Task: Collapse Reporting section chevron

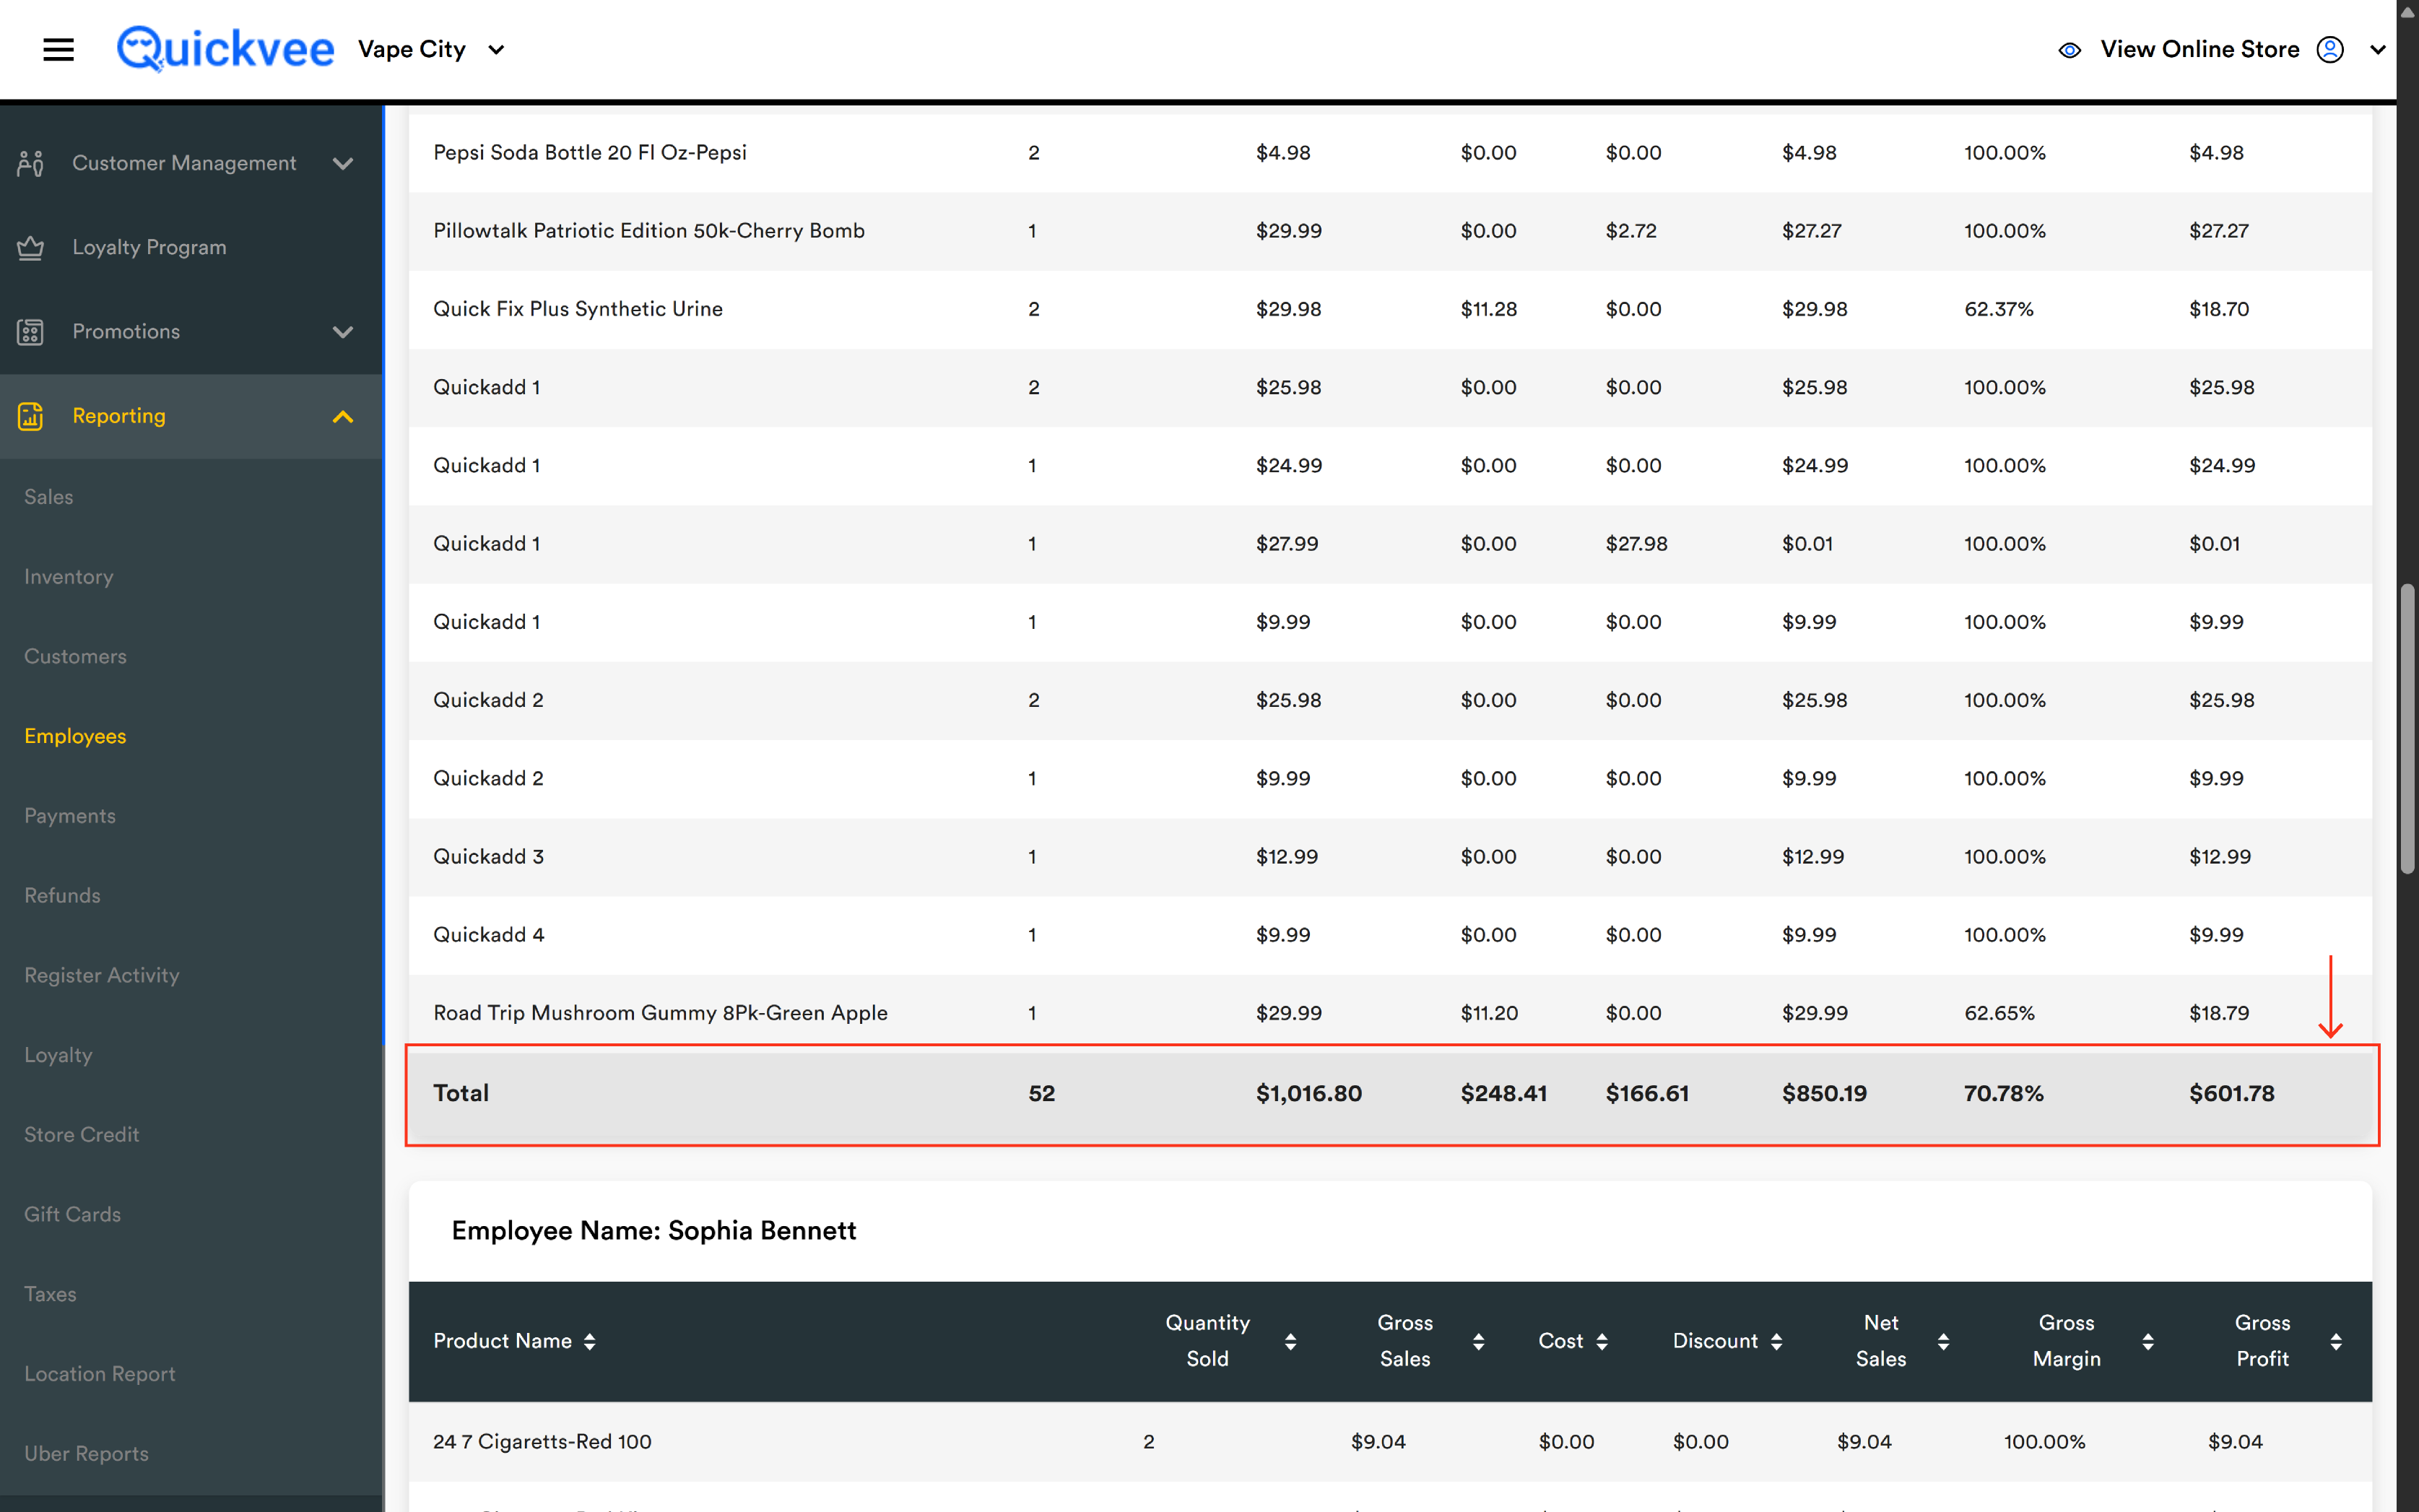Action: (343, 416)
